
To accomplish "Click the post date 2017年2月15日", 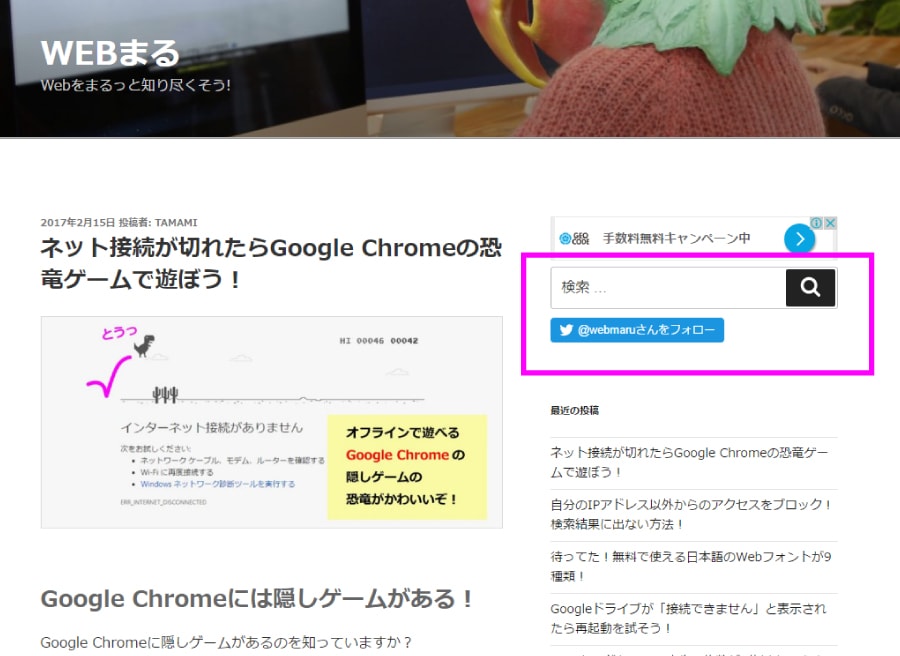I will 77,223.
